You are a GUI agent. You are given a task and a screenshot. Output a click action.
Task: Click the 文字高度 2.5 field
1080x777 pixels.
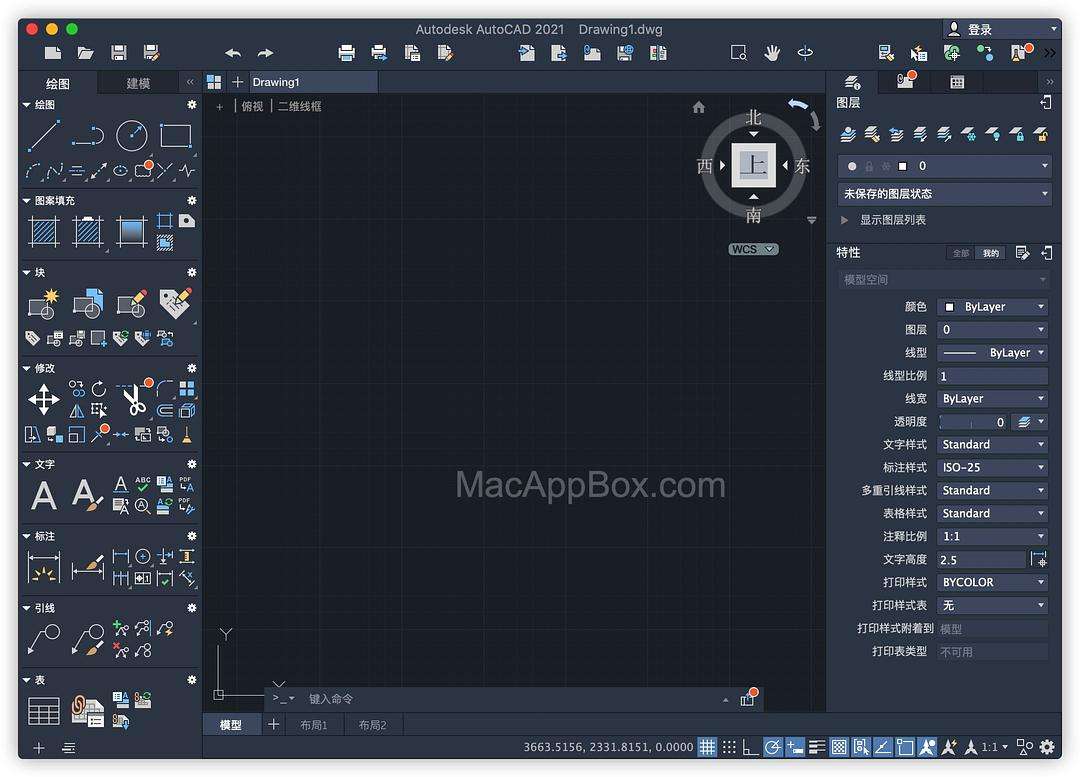pos(982,559)
